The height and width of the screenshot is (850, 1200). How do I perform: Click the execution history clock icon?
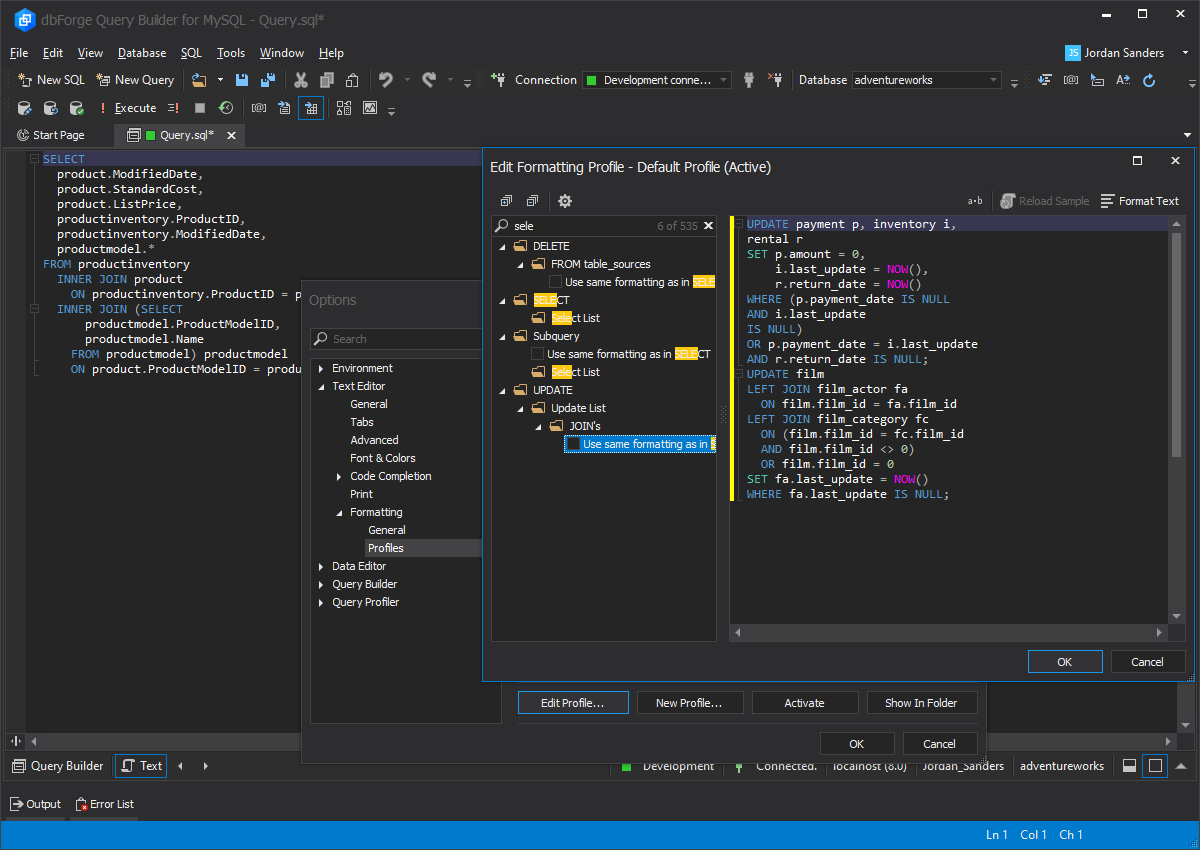pyautogui.click(x=226, y=108)
